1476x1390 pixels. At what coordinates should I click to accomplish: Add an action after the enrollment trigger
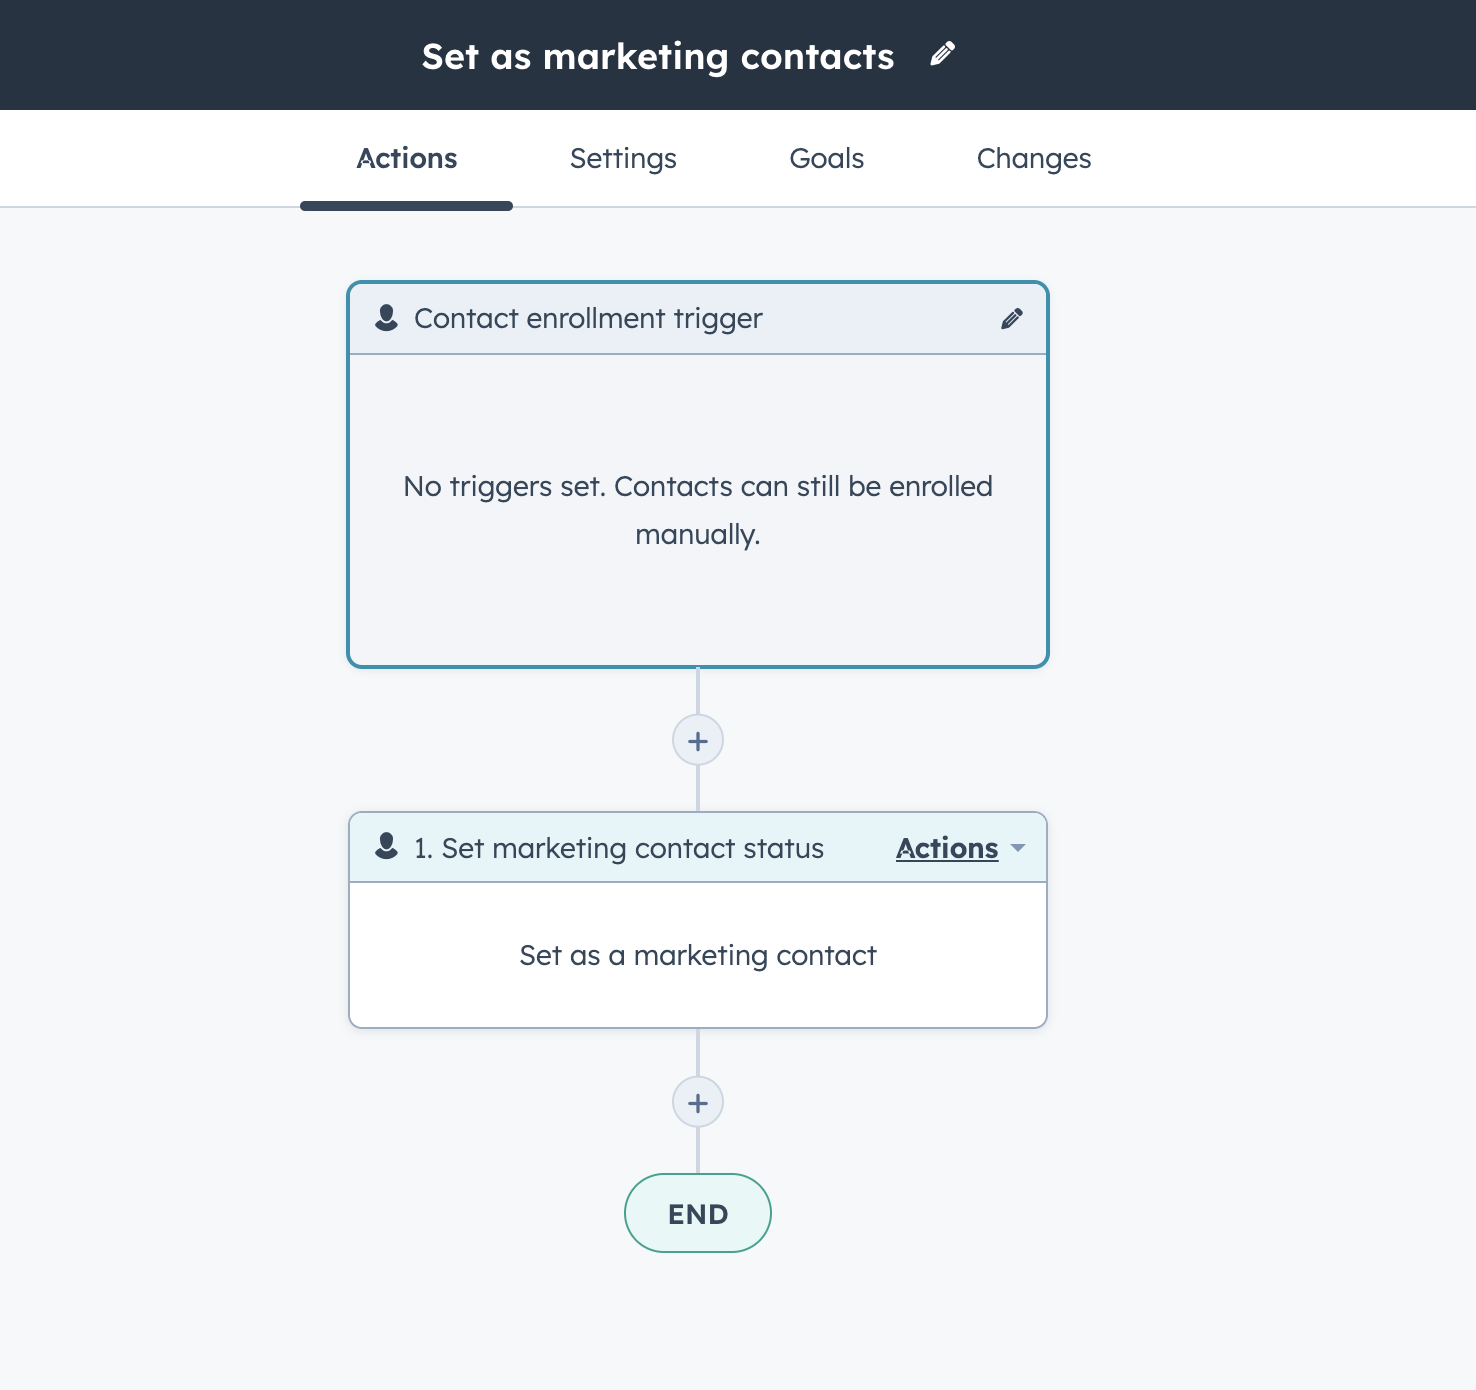pyautogui.click(x=698, y=741)
